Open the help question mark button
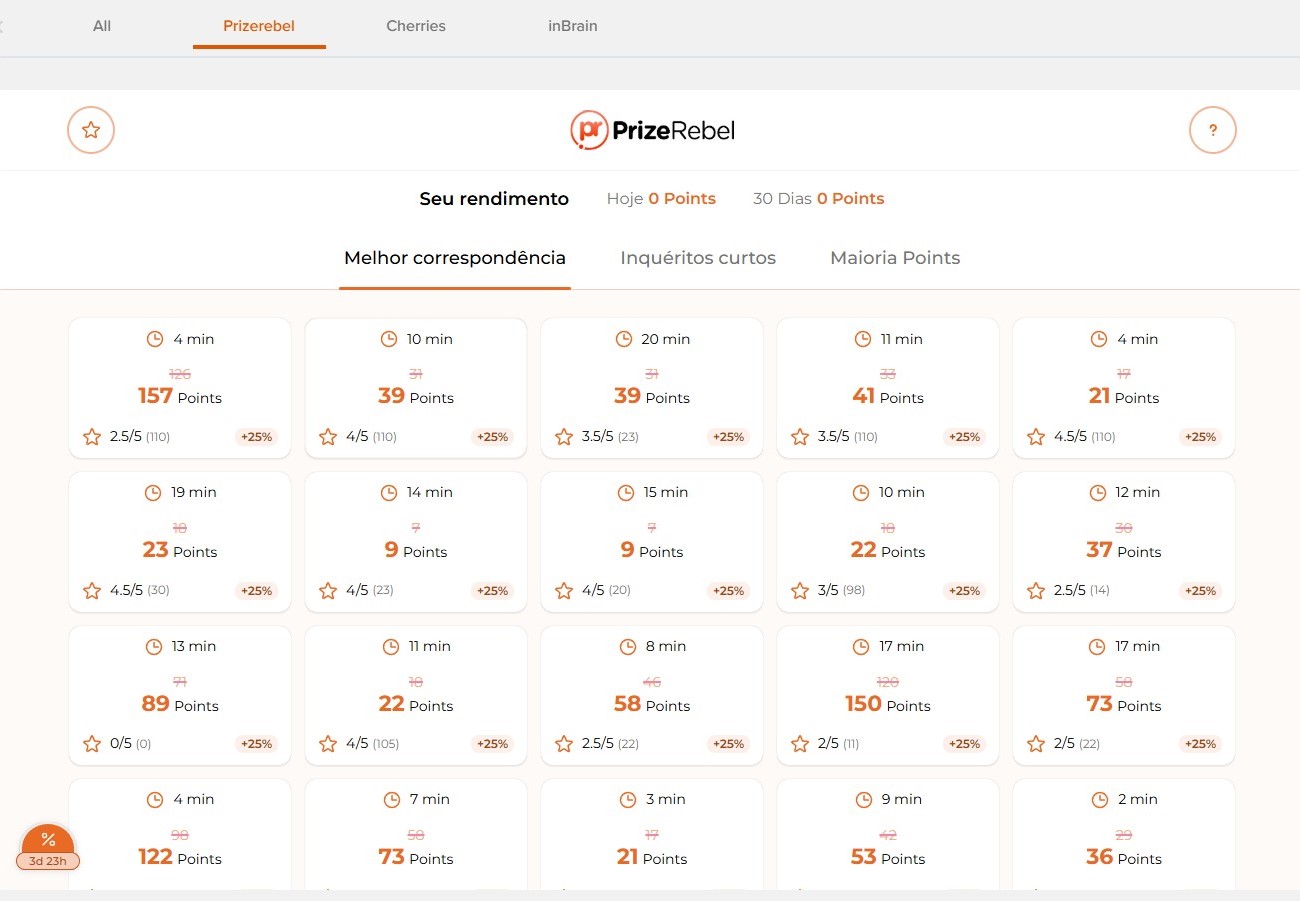Image resolution: width=1300 pixels, height=901 pixels. point(1212,130)
